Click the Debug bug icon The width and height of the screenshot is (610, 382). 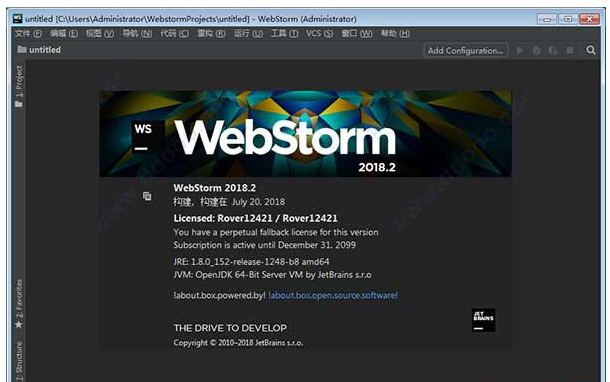(536, 51)
